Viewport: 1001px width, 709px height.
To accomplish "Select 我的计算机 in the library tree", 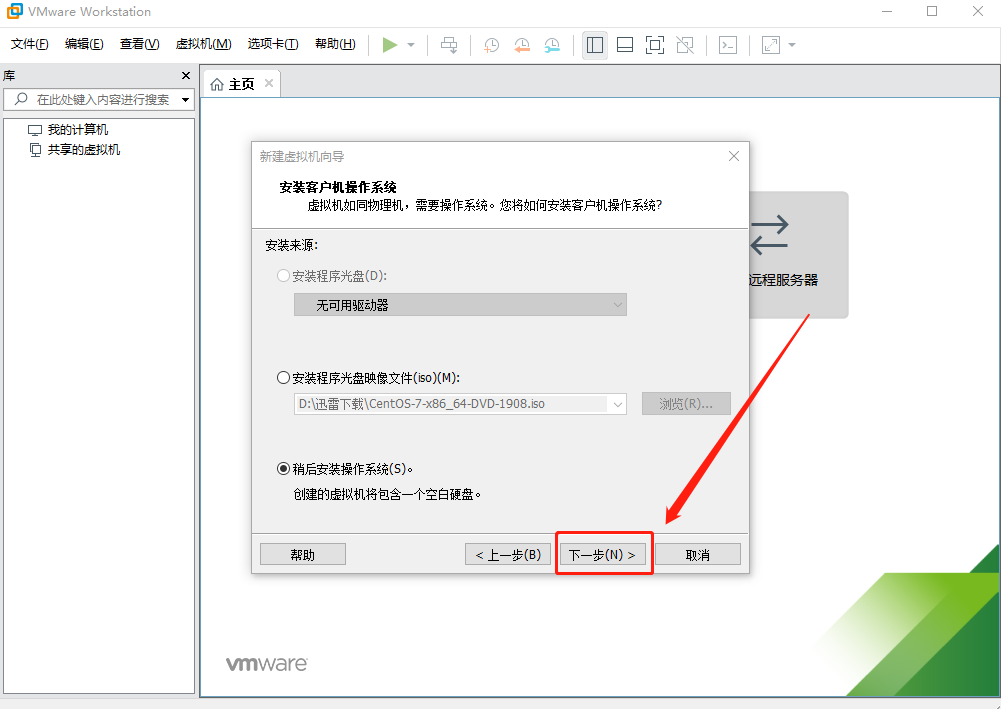I will point(68,130).
